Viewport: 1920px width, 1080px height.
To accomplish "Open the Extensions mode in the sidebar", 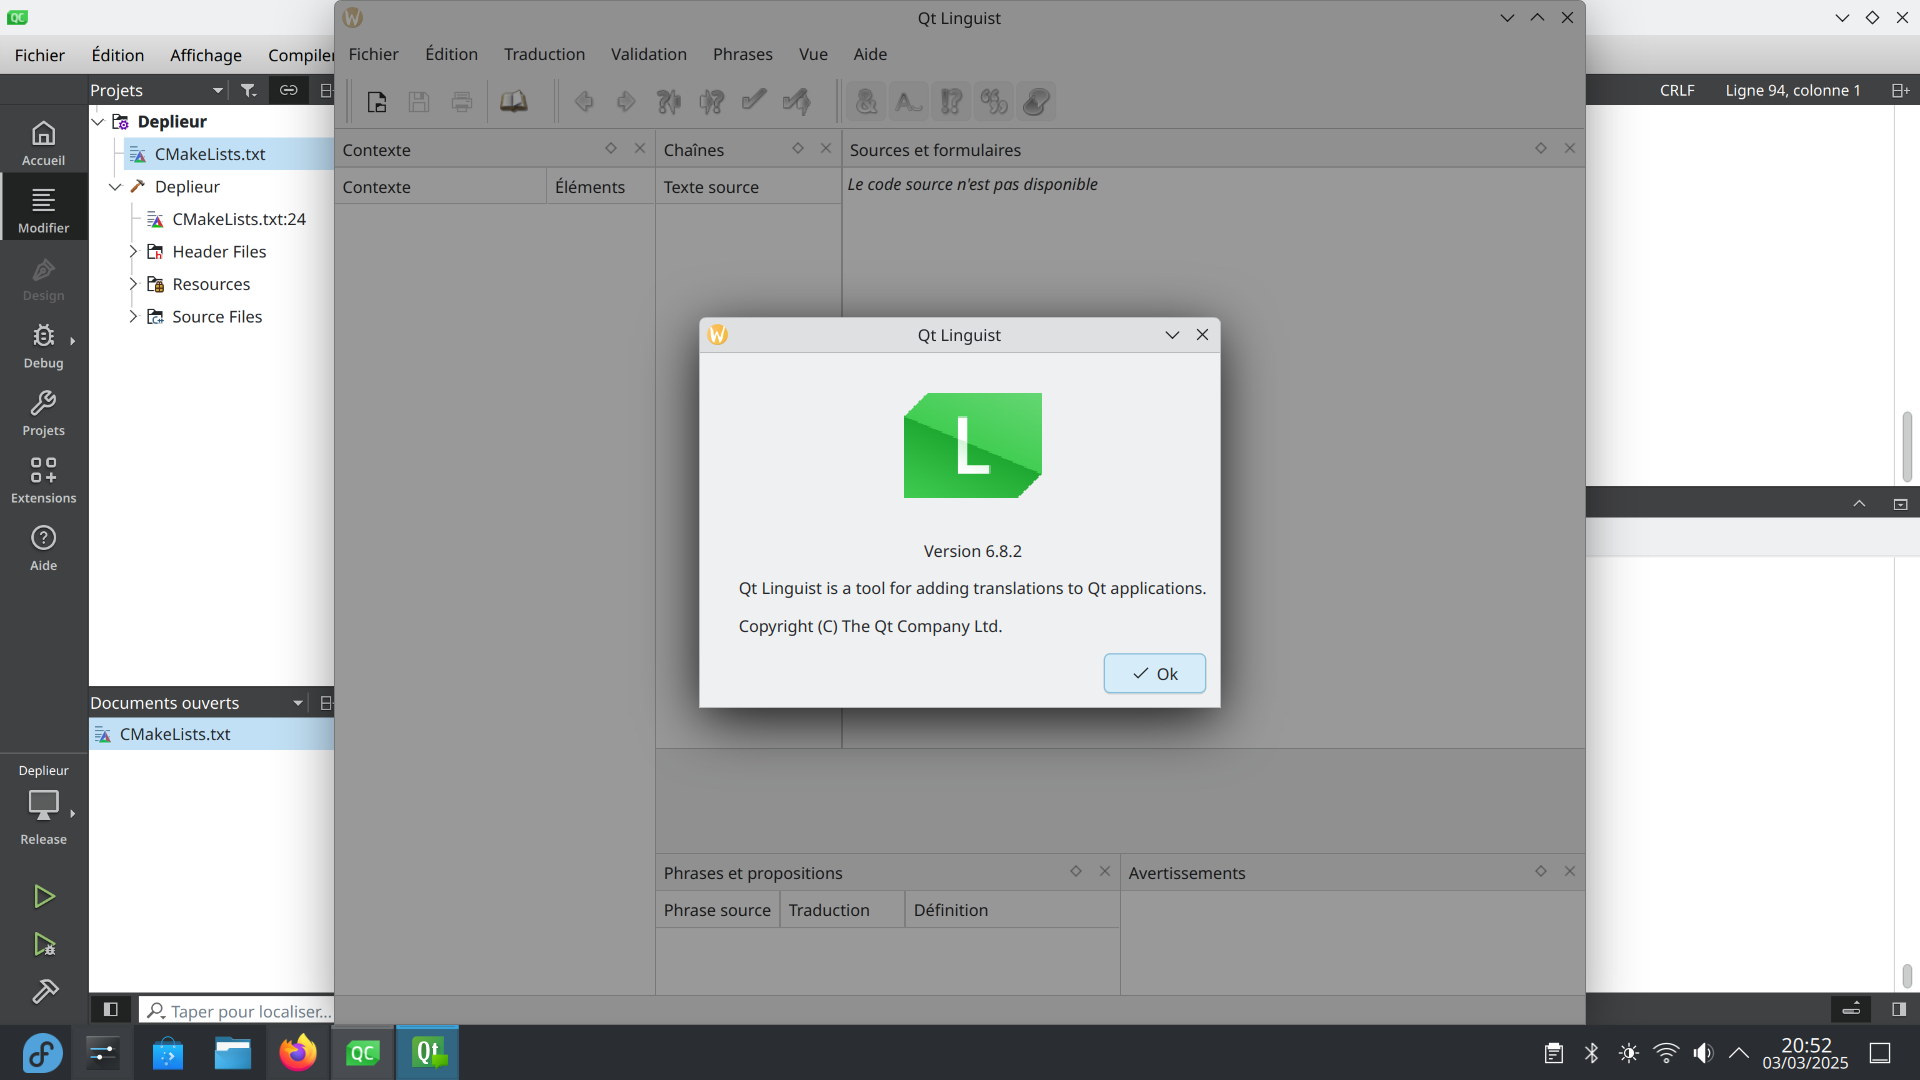I will [43, 480].
